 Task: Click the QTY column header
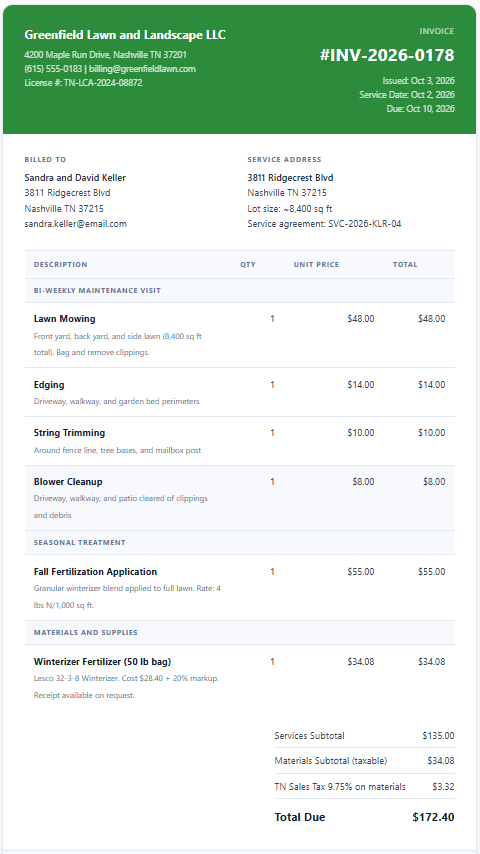pyautogui.click(x=248, y=265)
